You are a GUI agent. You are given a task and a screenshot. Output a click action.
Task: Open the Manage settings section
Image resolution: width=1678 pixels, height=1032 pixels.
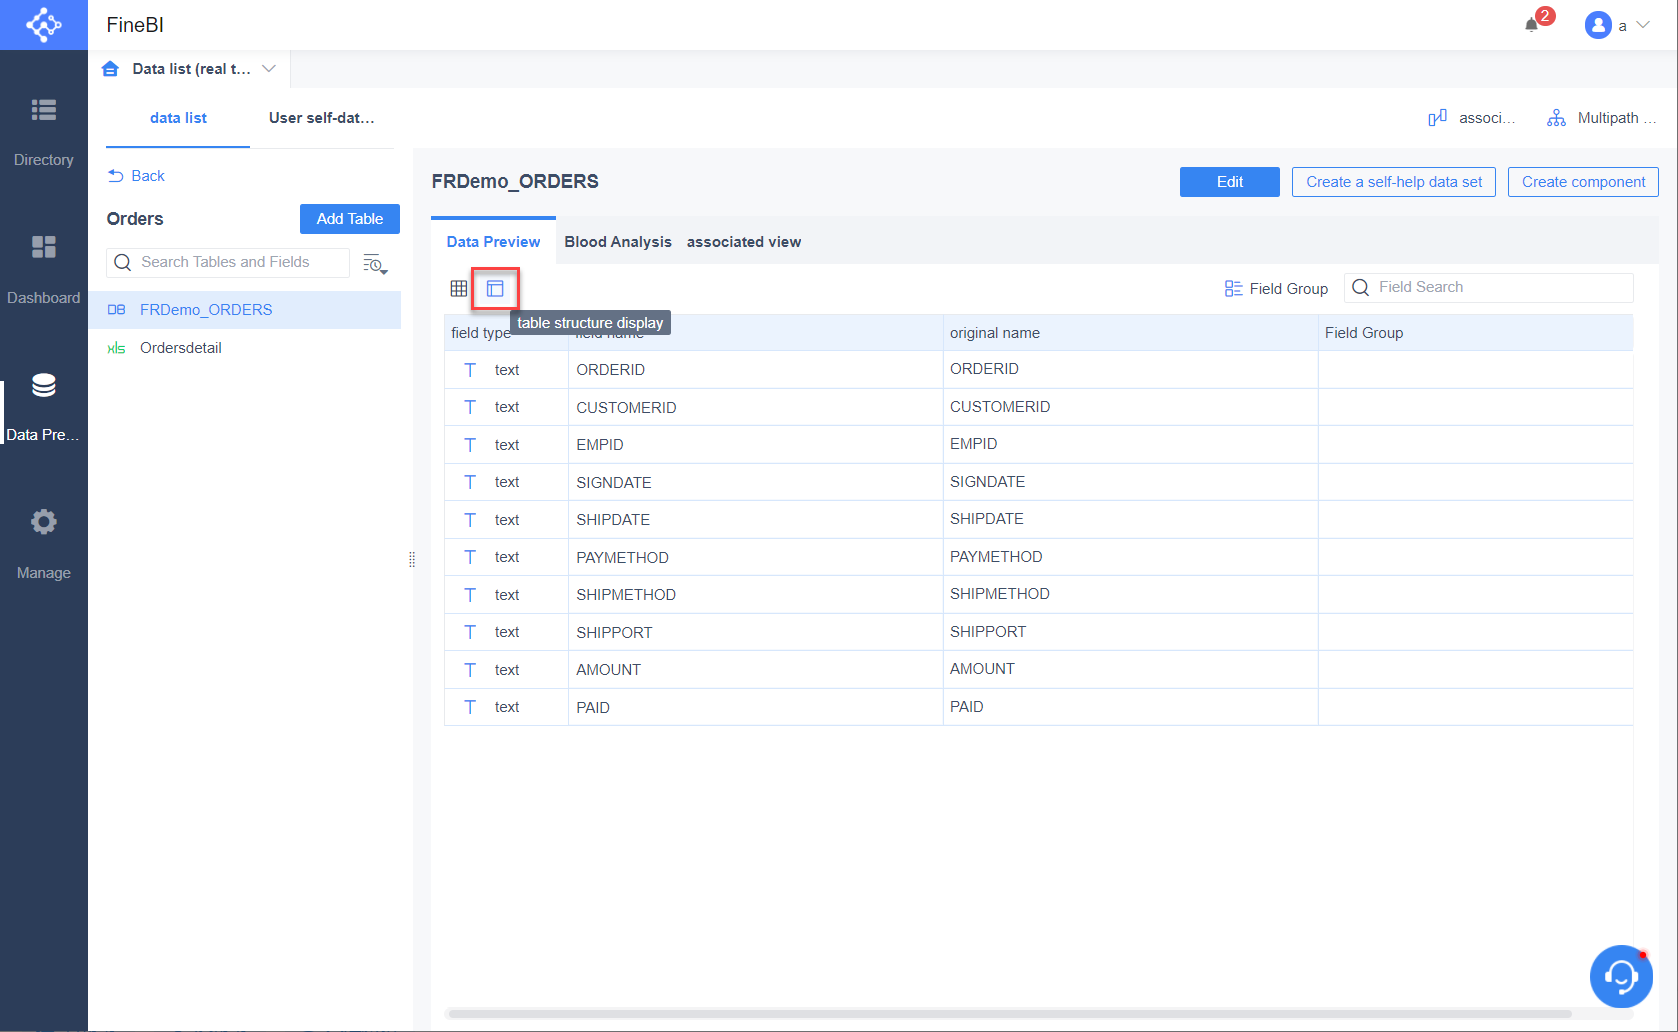click(44, 544)
